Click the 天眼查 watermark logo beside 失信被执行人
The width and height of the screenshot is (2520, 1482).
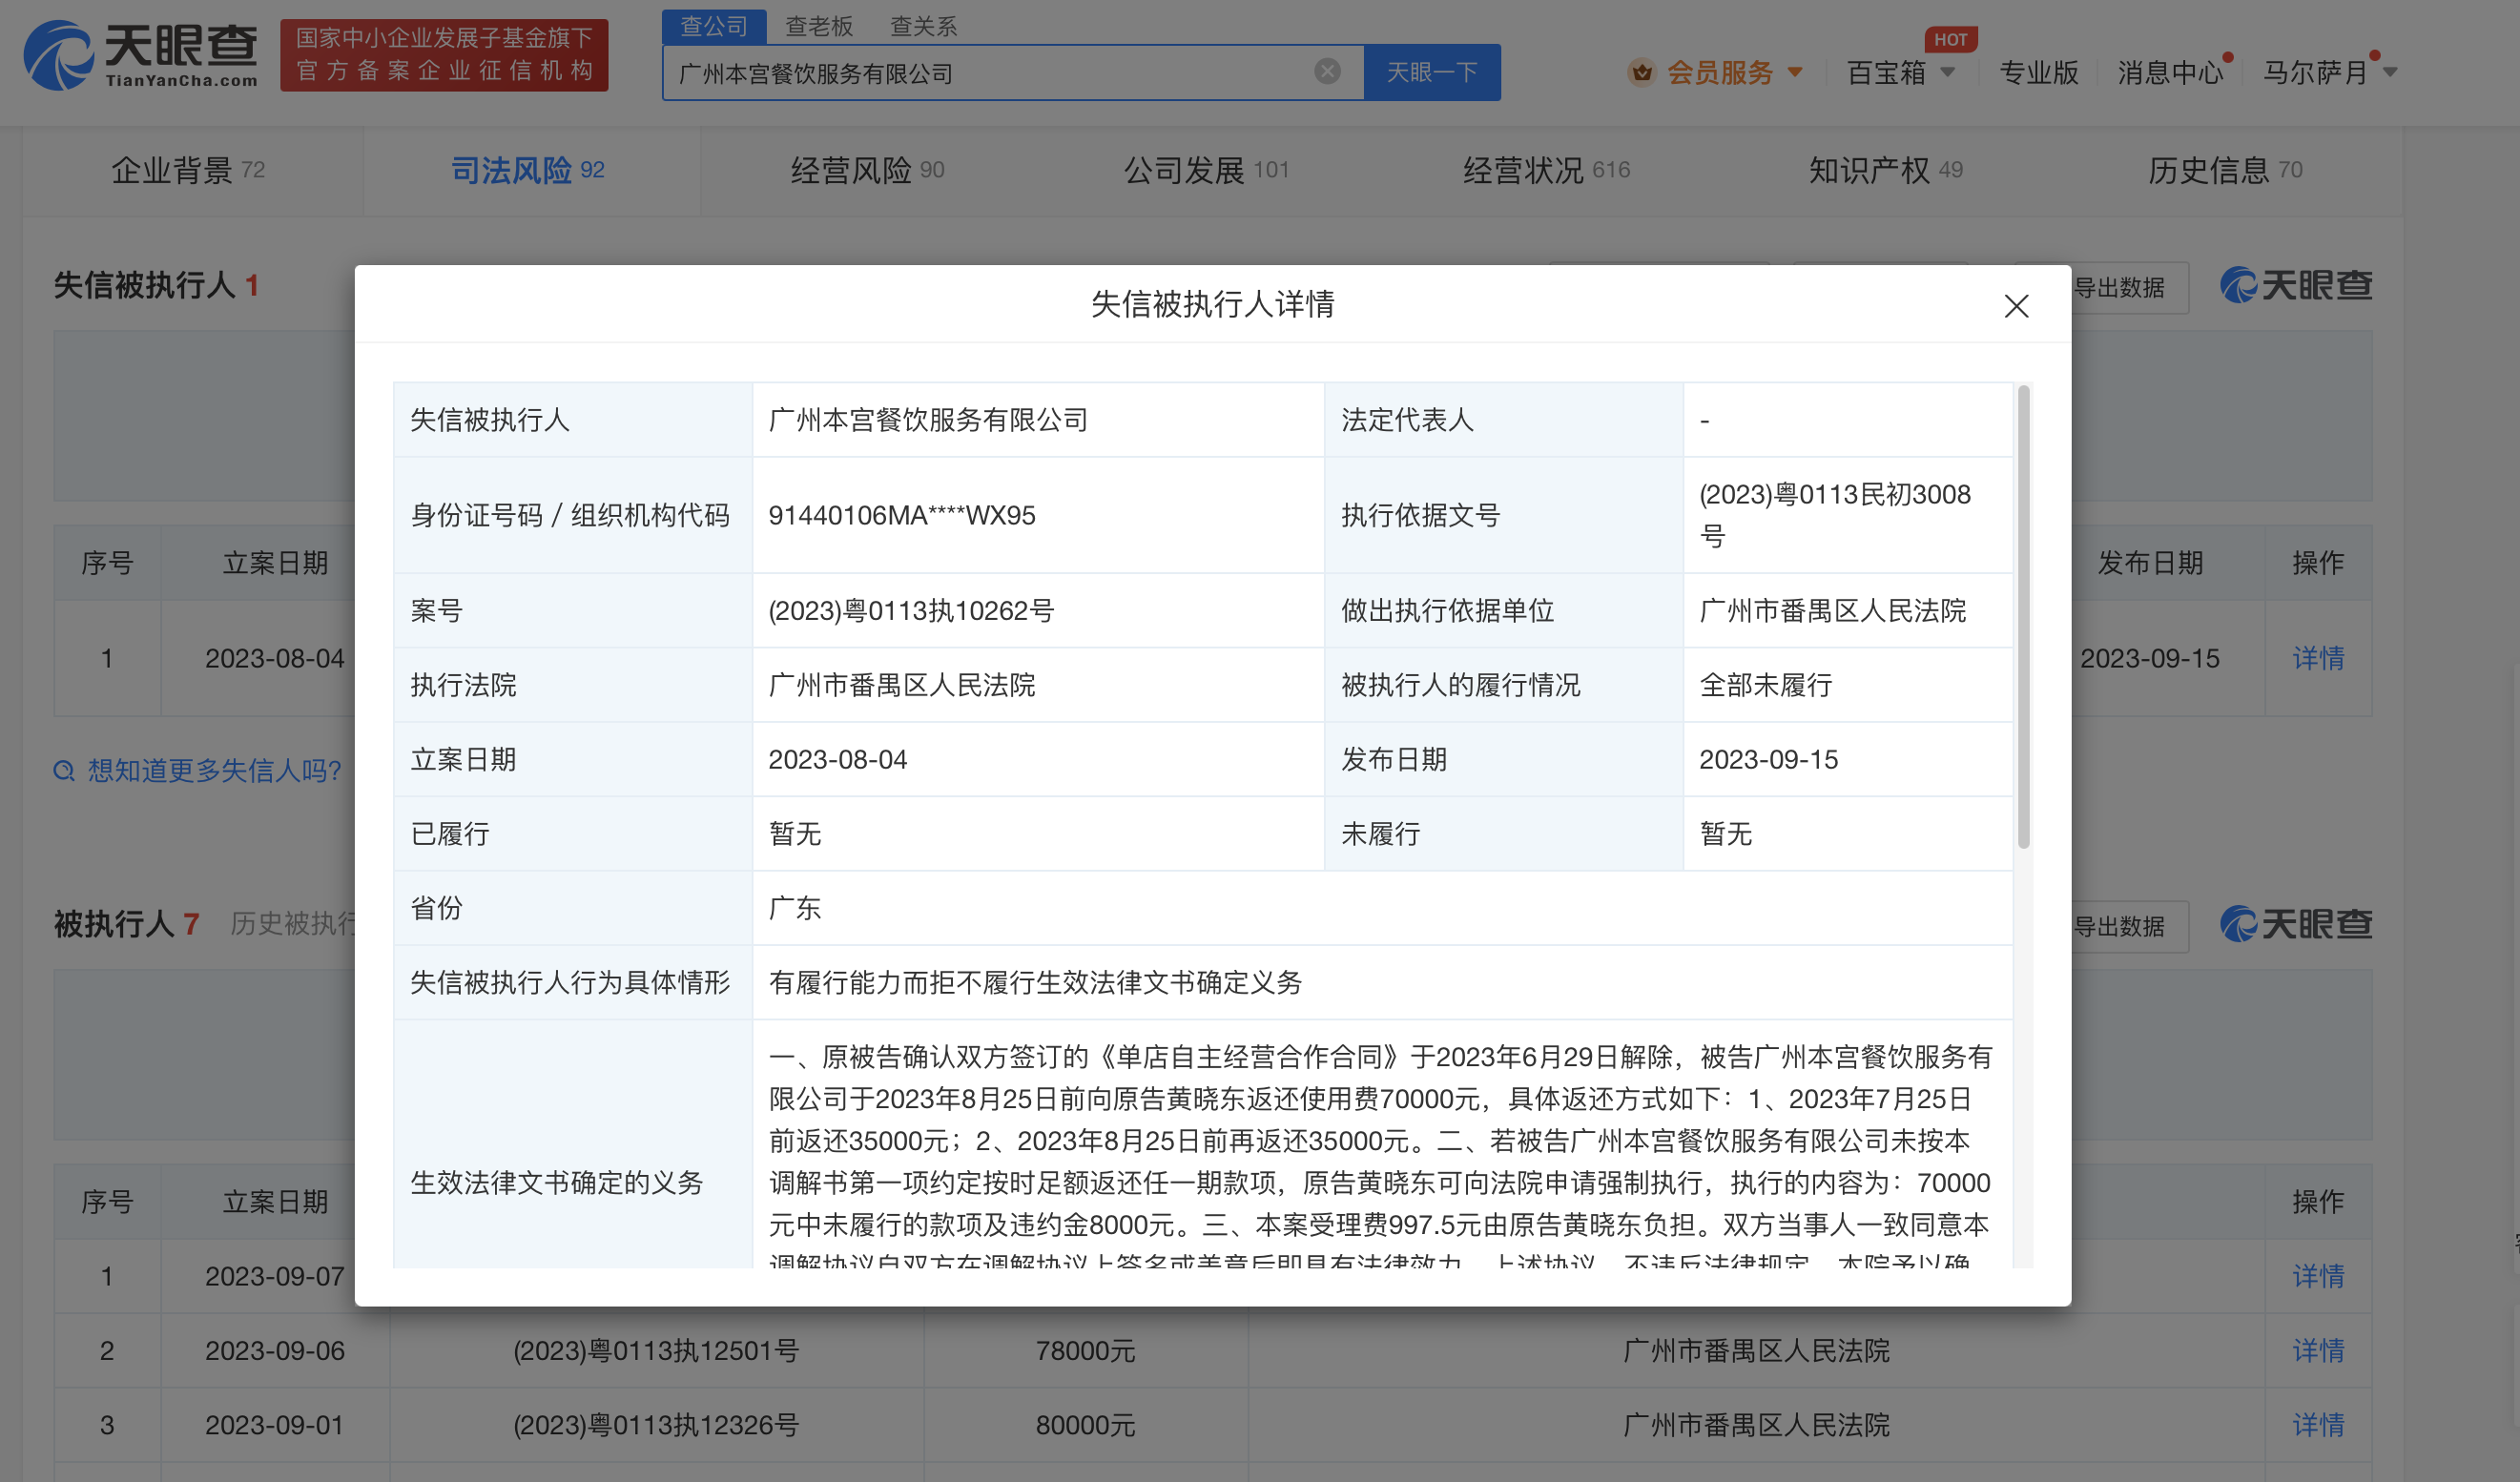tap(2295, 286)
